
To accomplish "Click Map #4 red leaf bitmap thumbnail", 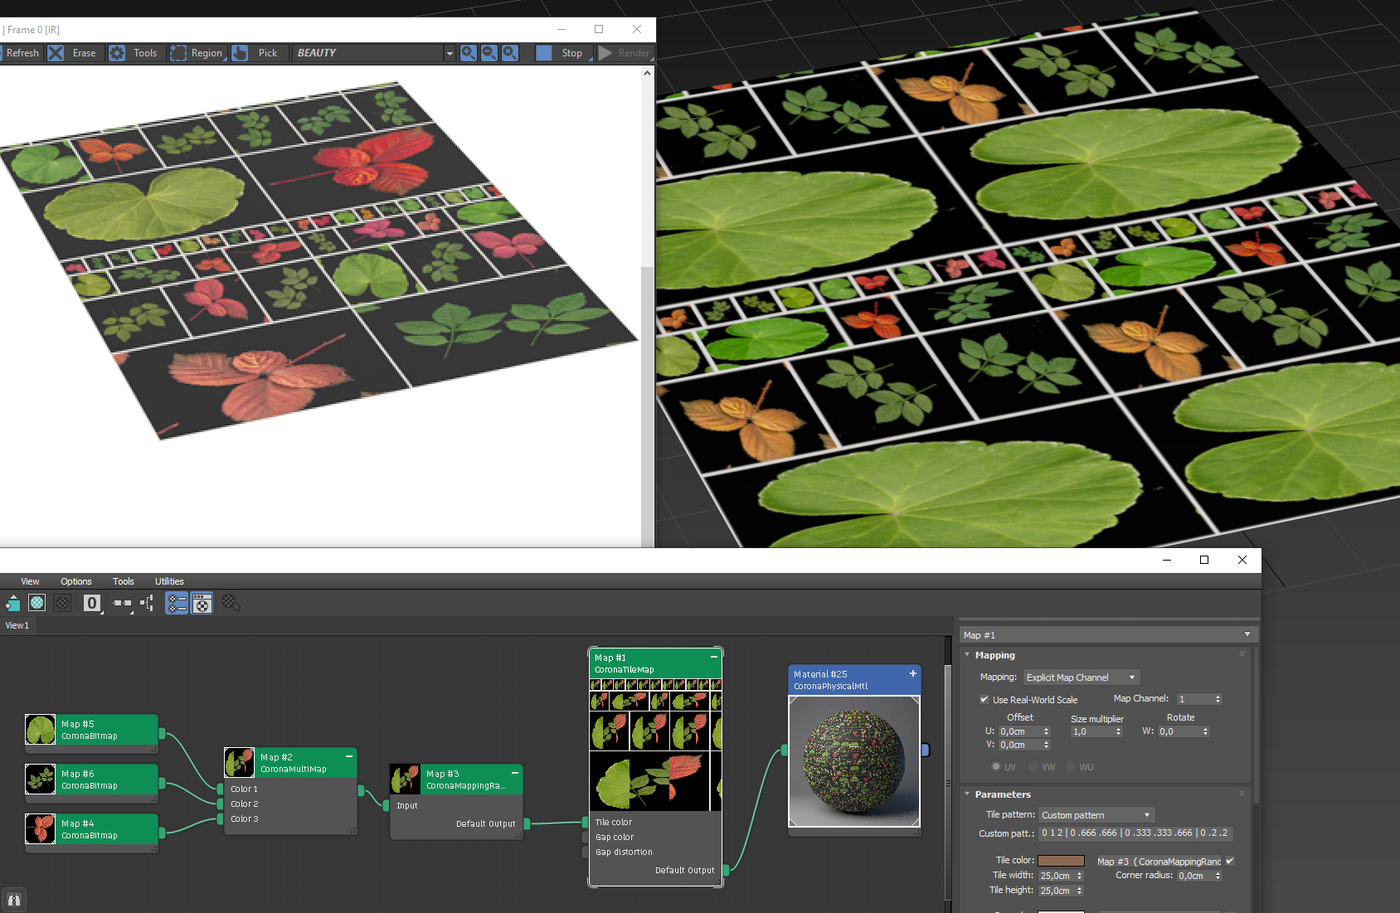I will (x=40, y=829).
